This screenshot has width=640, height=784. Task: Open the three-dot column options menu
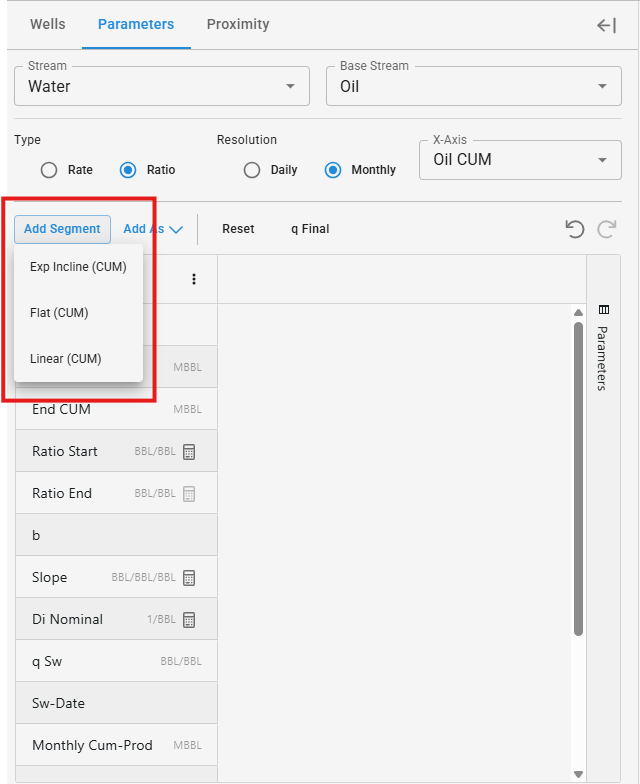click(x=194, y=280)
